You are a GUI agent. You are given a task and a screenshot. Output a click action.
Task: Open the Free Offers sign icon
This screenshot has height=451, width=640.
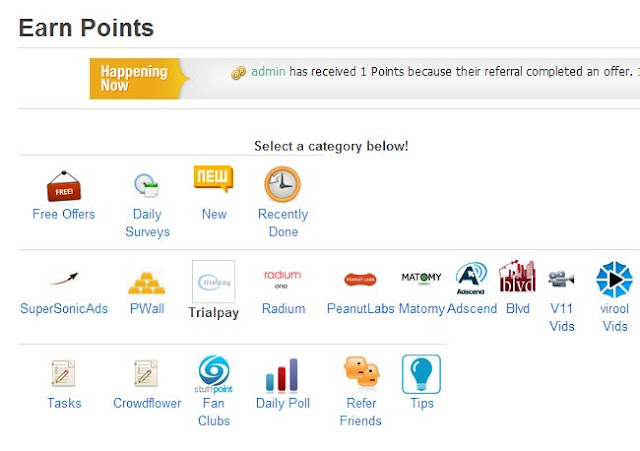(x=64, y=186)
